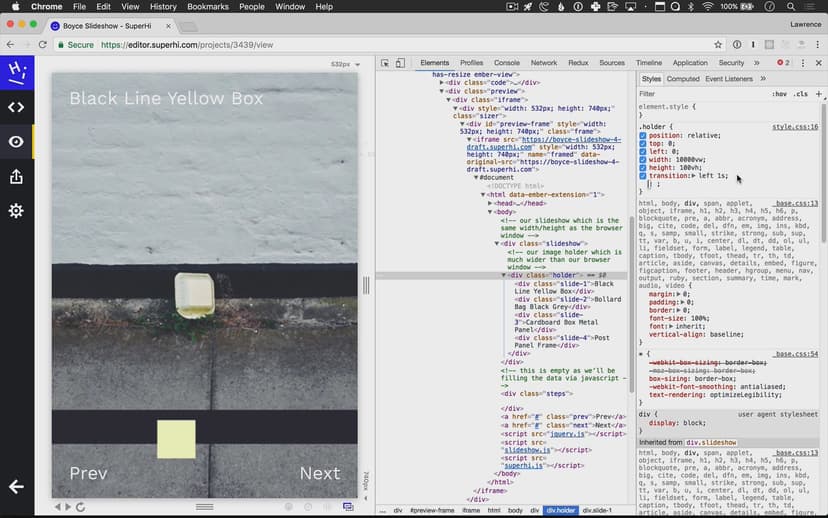
Task: Open the Computed styles tab
Action: click(x=683, y=79)
